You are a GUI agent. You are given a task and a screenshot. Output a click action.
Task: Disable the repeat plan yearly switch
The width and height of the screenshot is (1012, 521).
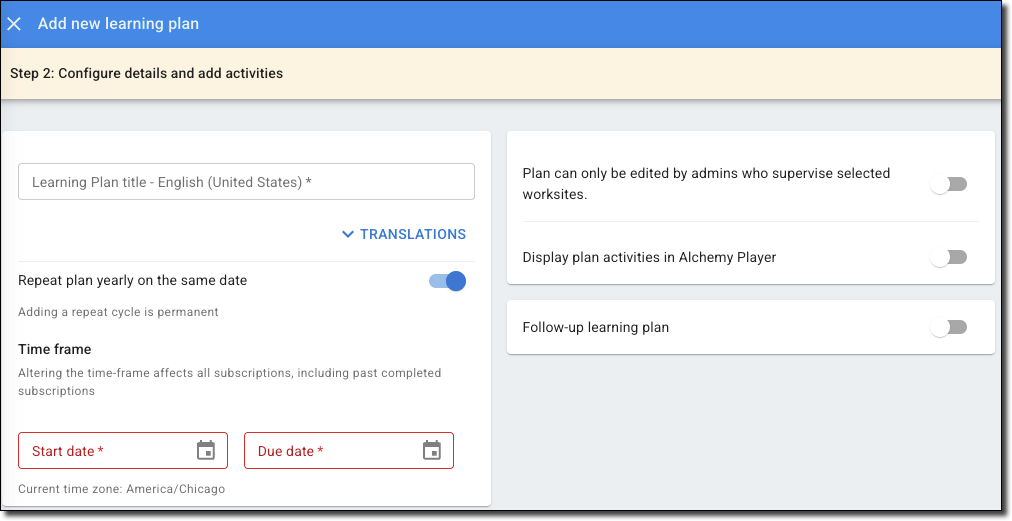(448, 281)
